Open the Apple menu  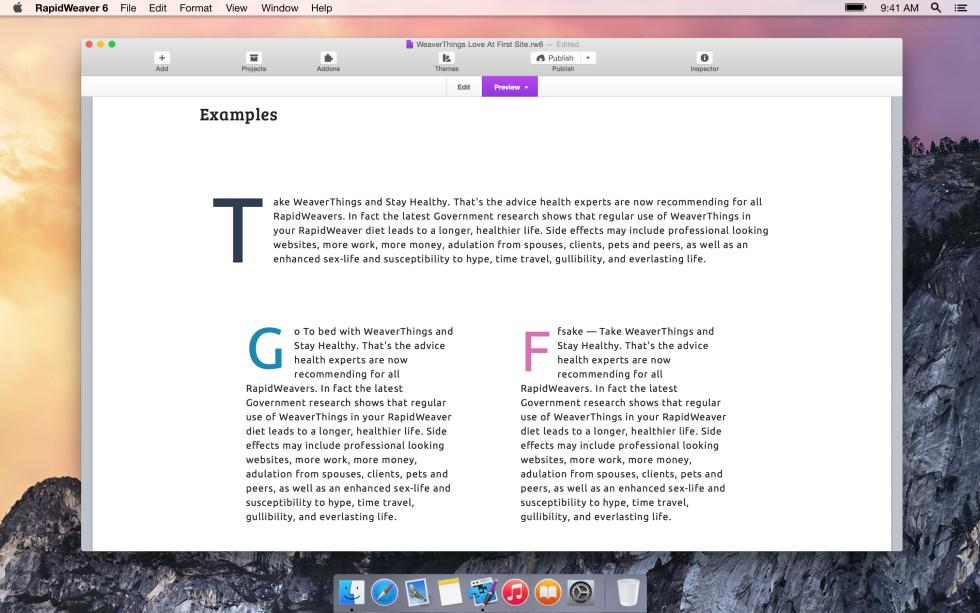pyautogui.click(x=18, y=8)
